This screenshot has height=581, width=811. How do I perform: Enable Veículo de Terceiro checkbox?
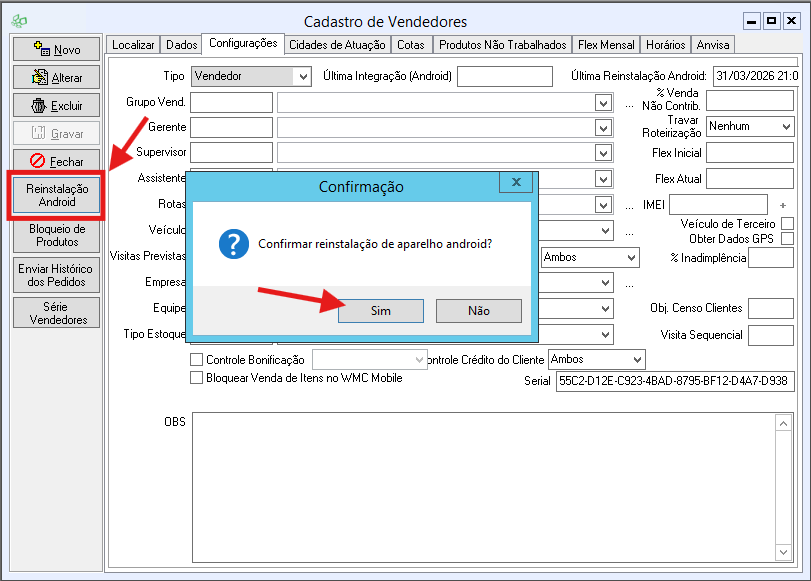(787, 224)
